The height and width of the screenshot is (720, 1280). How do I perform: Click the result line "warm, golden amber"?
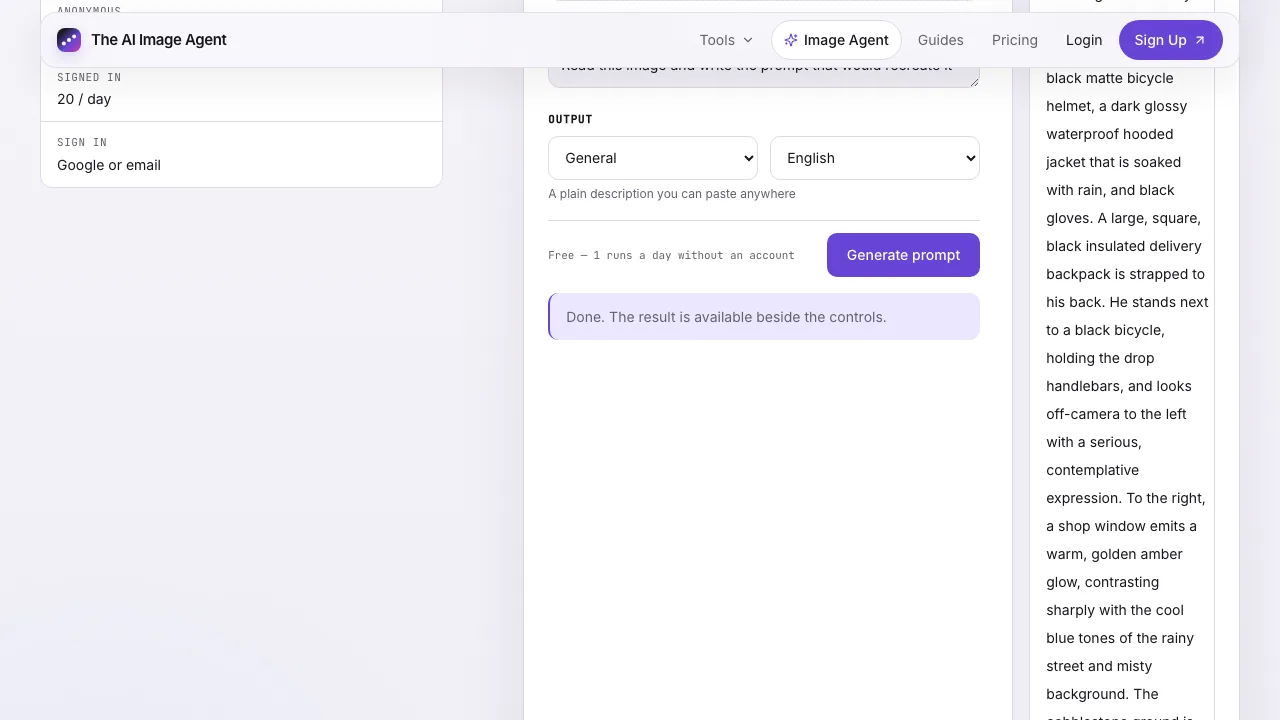[1115, 554]
